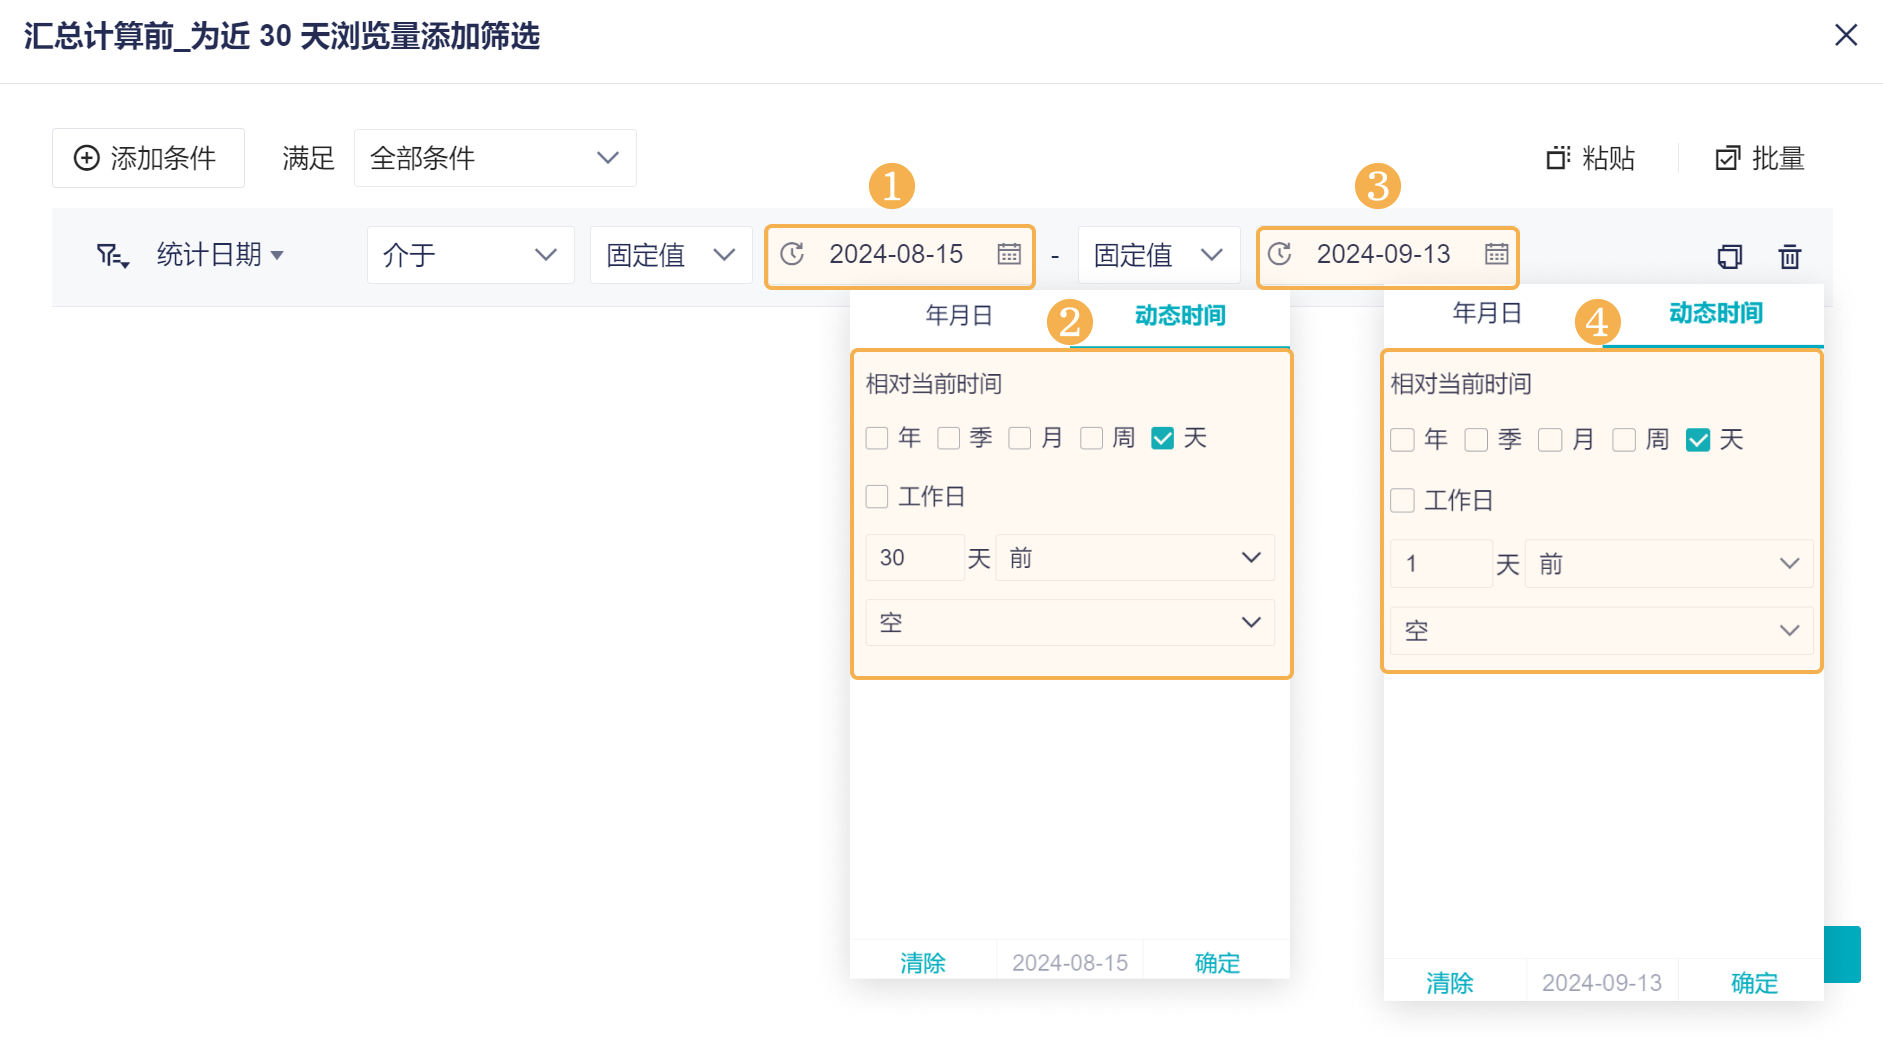Click the copy condition icon
Image resolution: width=1883 pixels, height=1049 pixels.
1729,257
